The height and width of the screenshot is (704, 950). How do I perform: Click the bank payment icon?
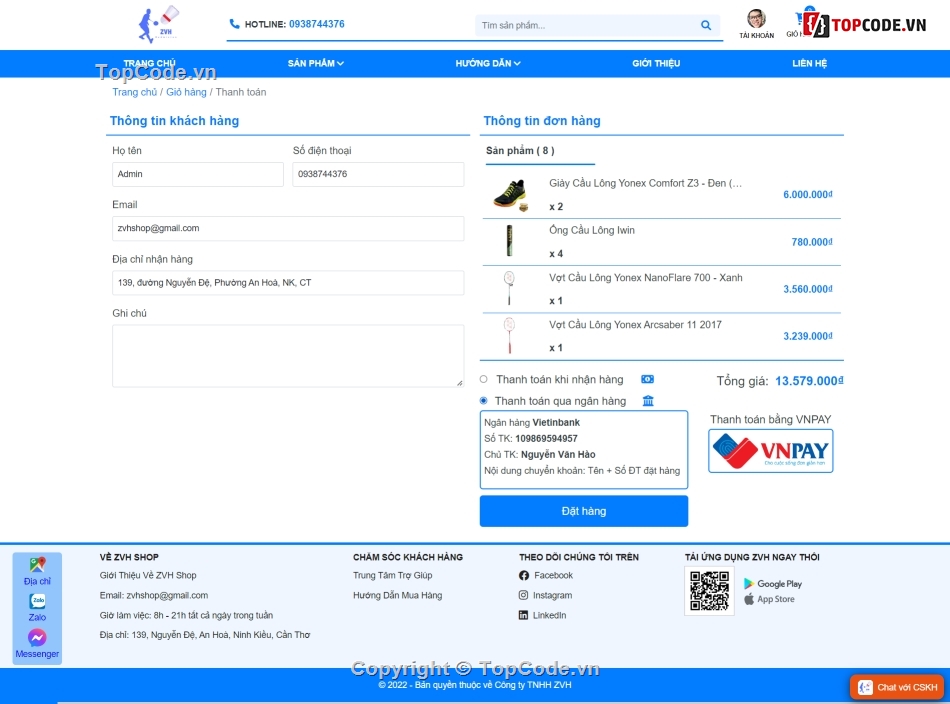648,400
